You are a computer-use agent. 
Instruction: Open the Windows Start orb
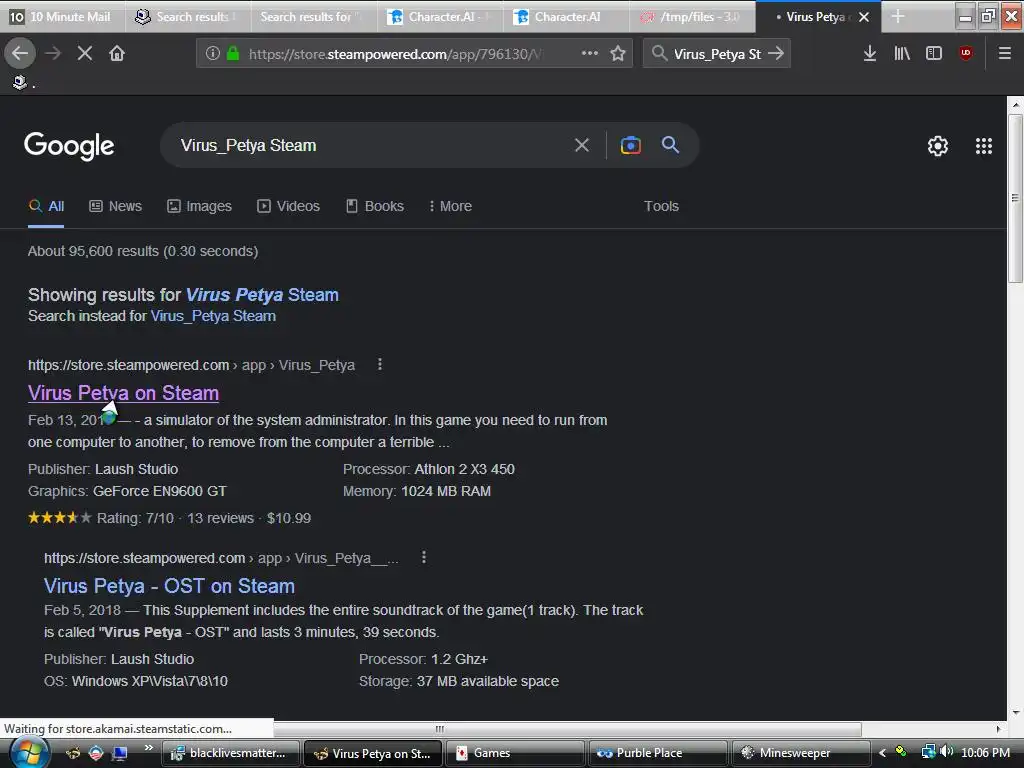point(29,753)
